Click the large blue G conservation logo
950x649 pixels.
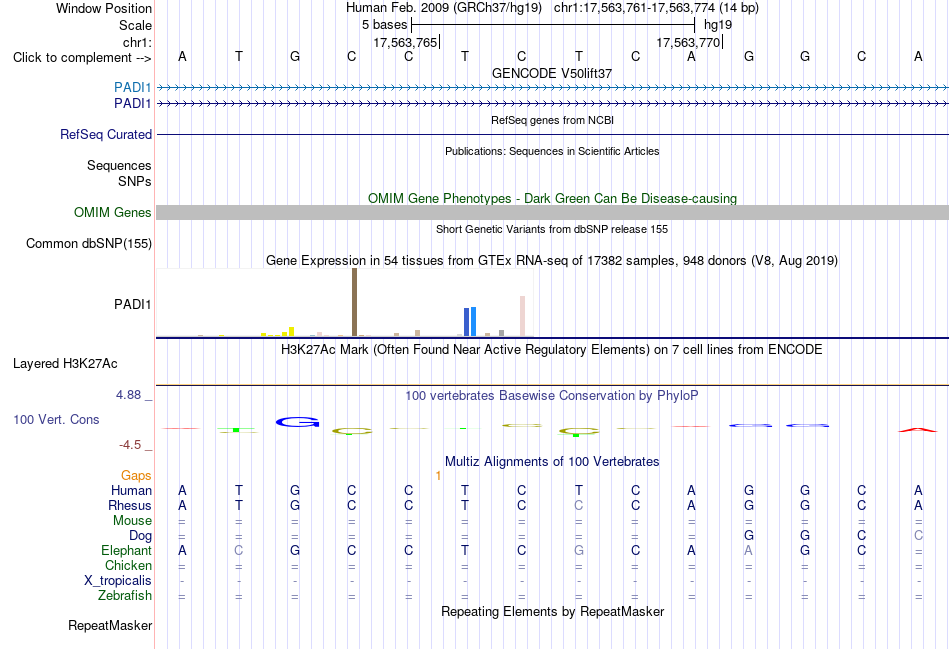pos(297,422)
